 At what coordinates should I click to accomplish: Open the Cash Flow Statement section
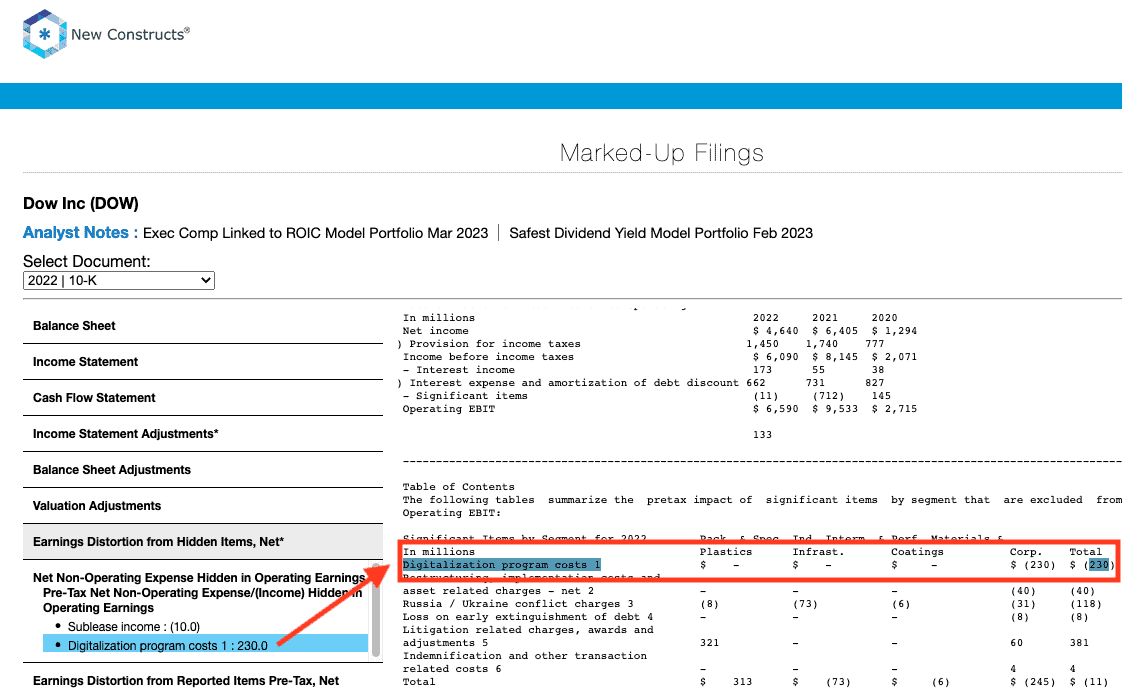click(x=203, y=397)
